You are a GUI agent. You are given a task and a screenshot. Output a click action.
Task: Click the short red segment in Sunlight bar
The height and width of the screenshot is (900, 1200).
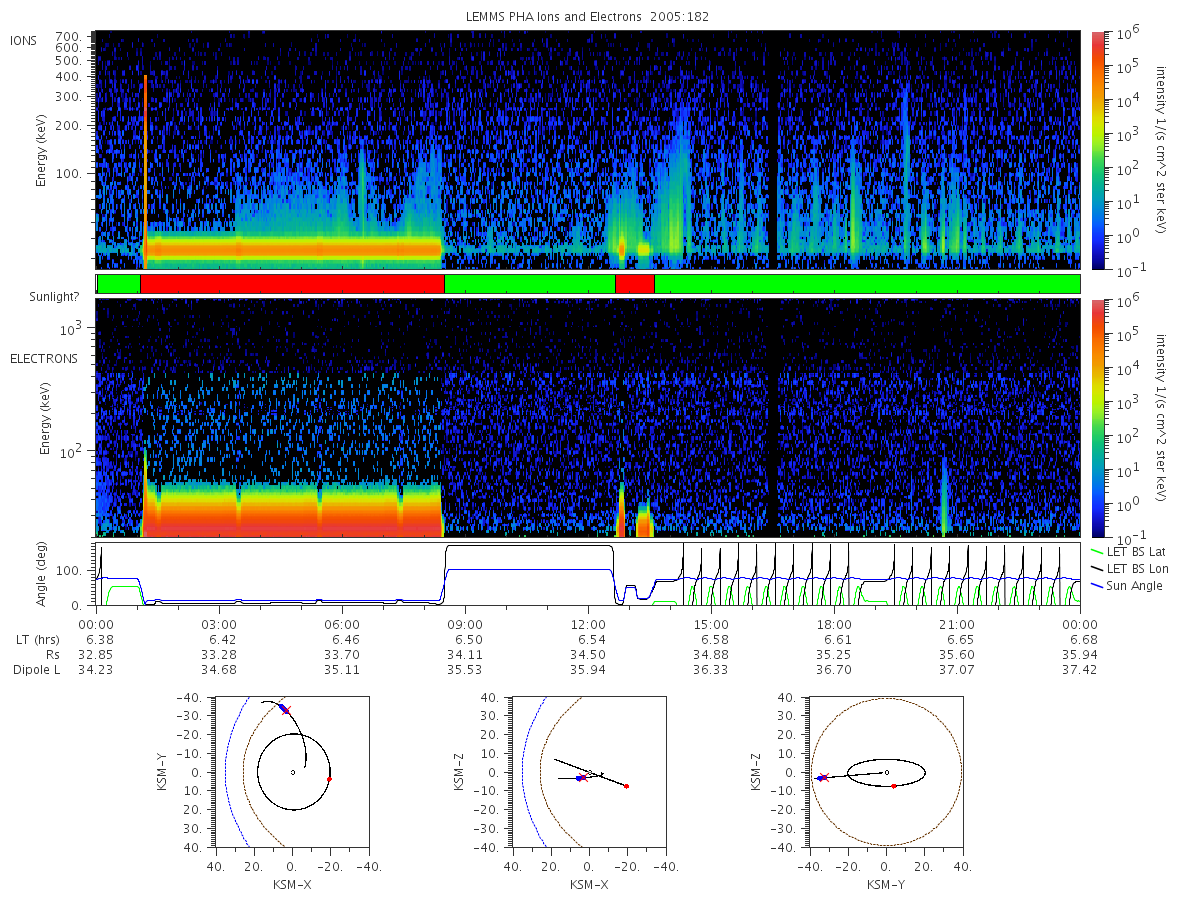tap(635, 284)
